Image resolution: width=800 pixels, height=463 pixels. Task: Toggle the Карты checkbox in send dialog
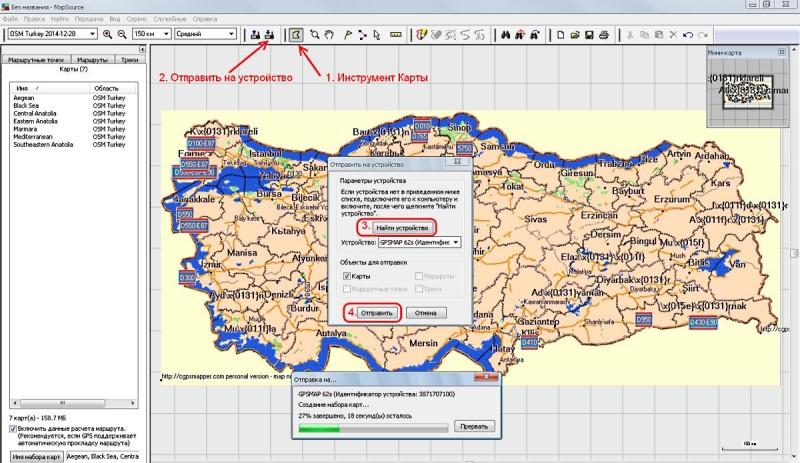pos(347,276)
